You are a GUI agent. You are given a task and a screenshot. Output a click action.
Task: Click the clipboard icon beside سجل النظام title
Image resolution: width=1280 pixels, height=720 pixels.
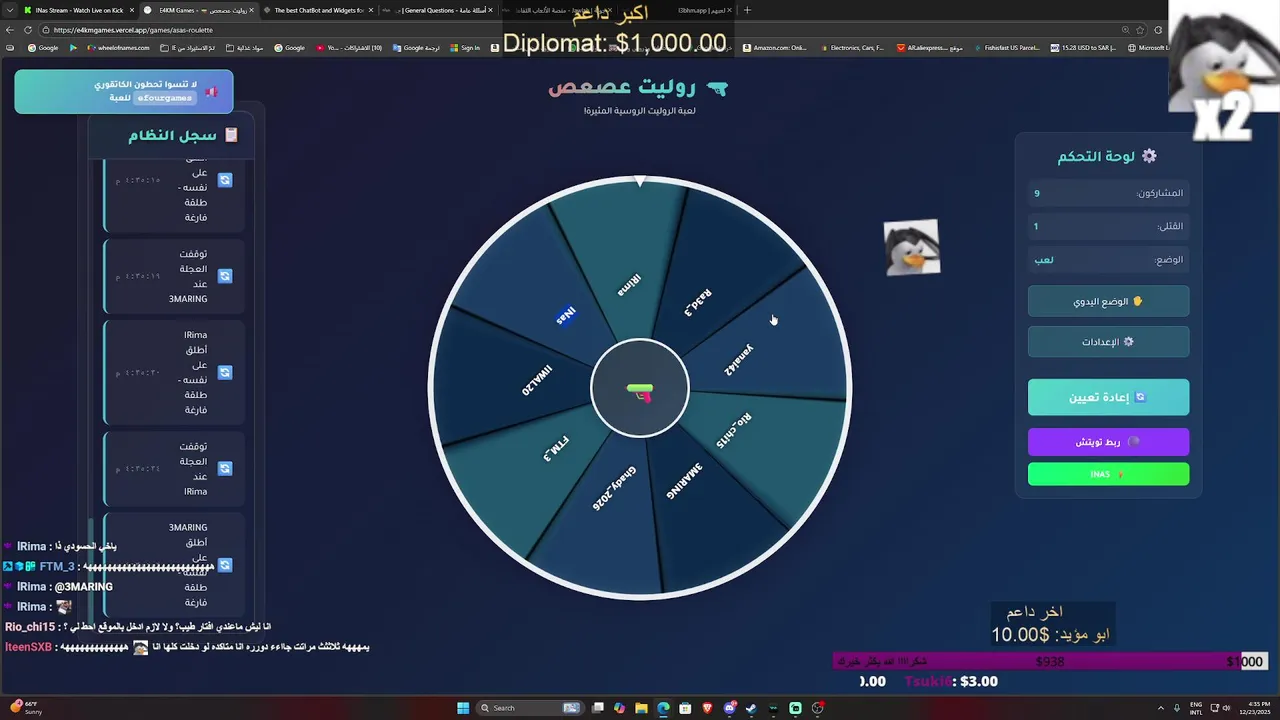click(x=231, y=135)
